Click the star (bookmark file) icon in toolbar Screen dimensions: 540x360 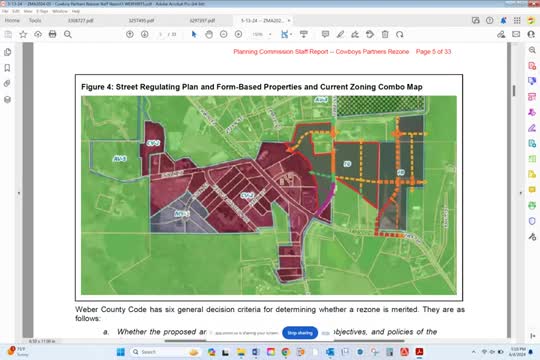click(23, 34)
